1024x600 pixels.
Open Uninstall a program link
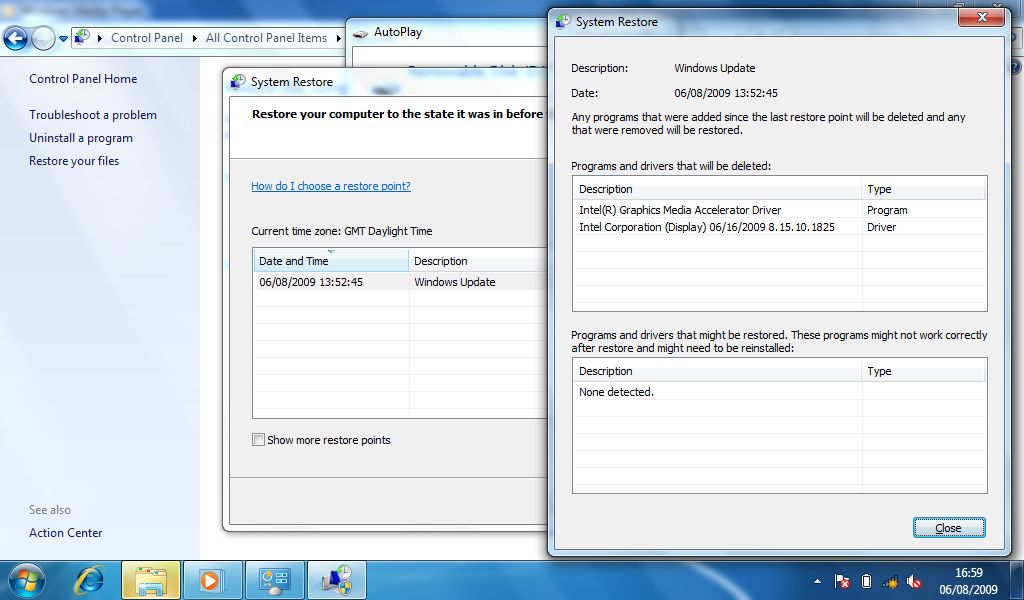[81, 138]
